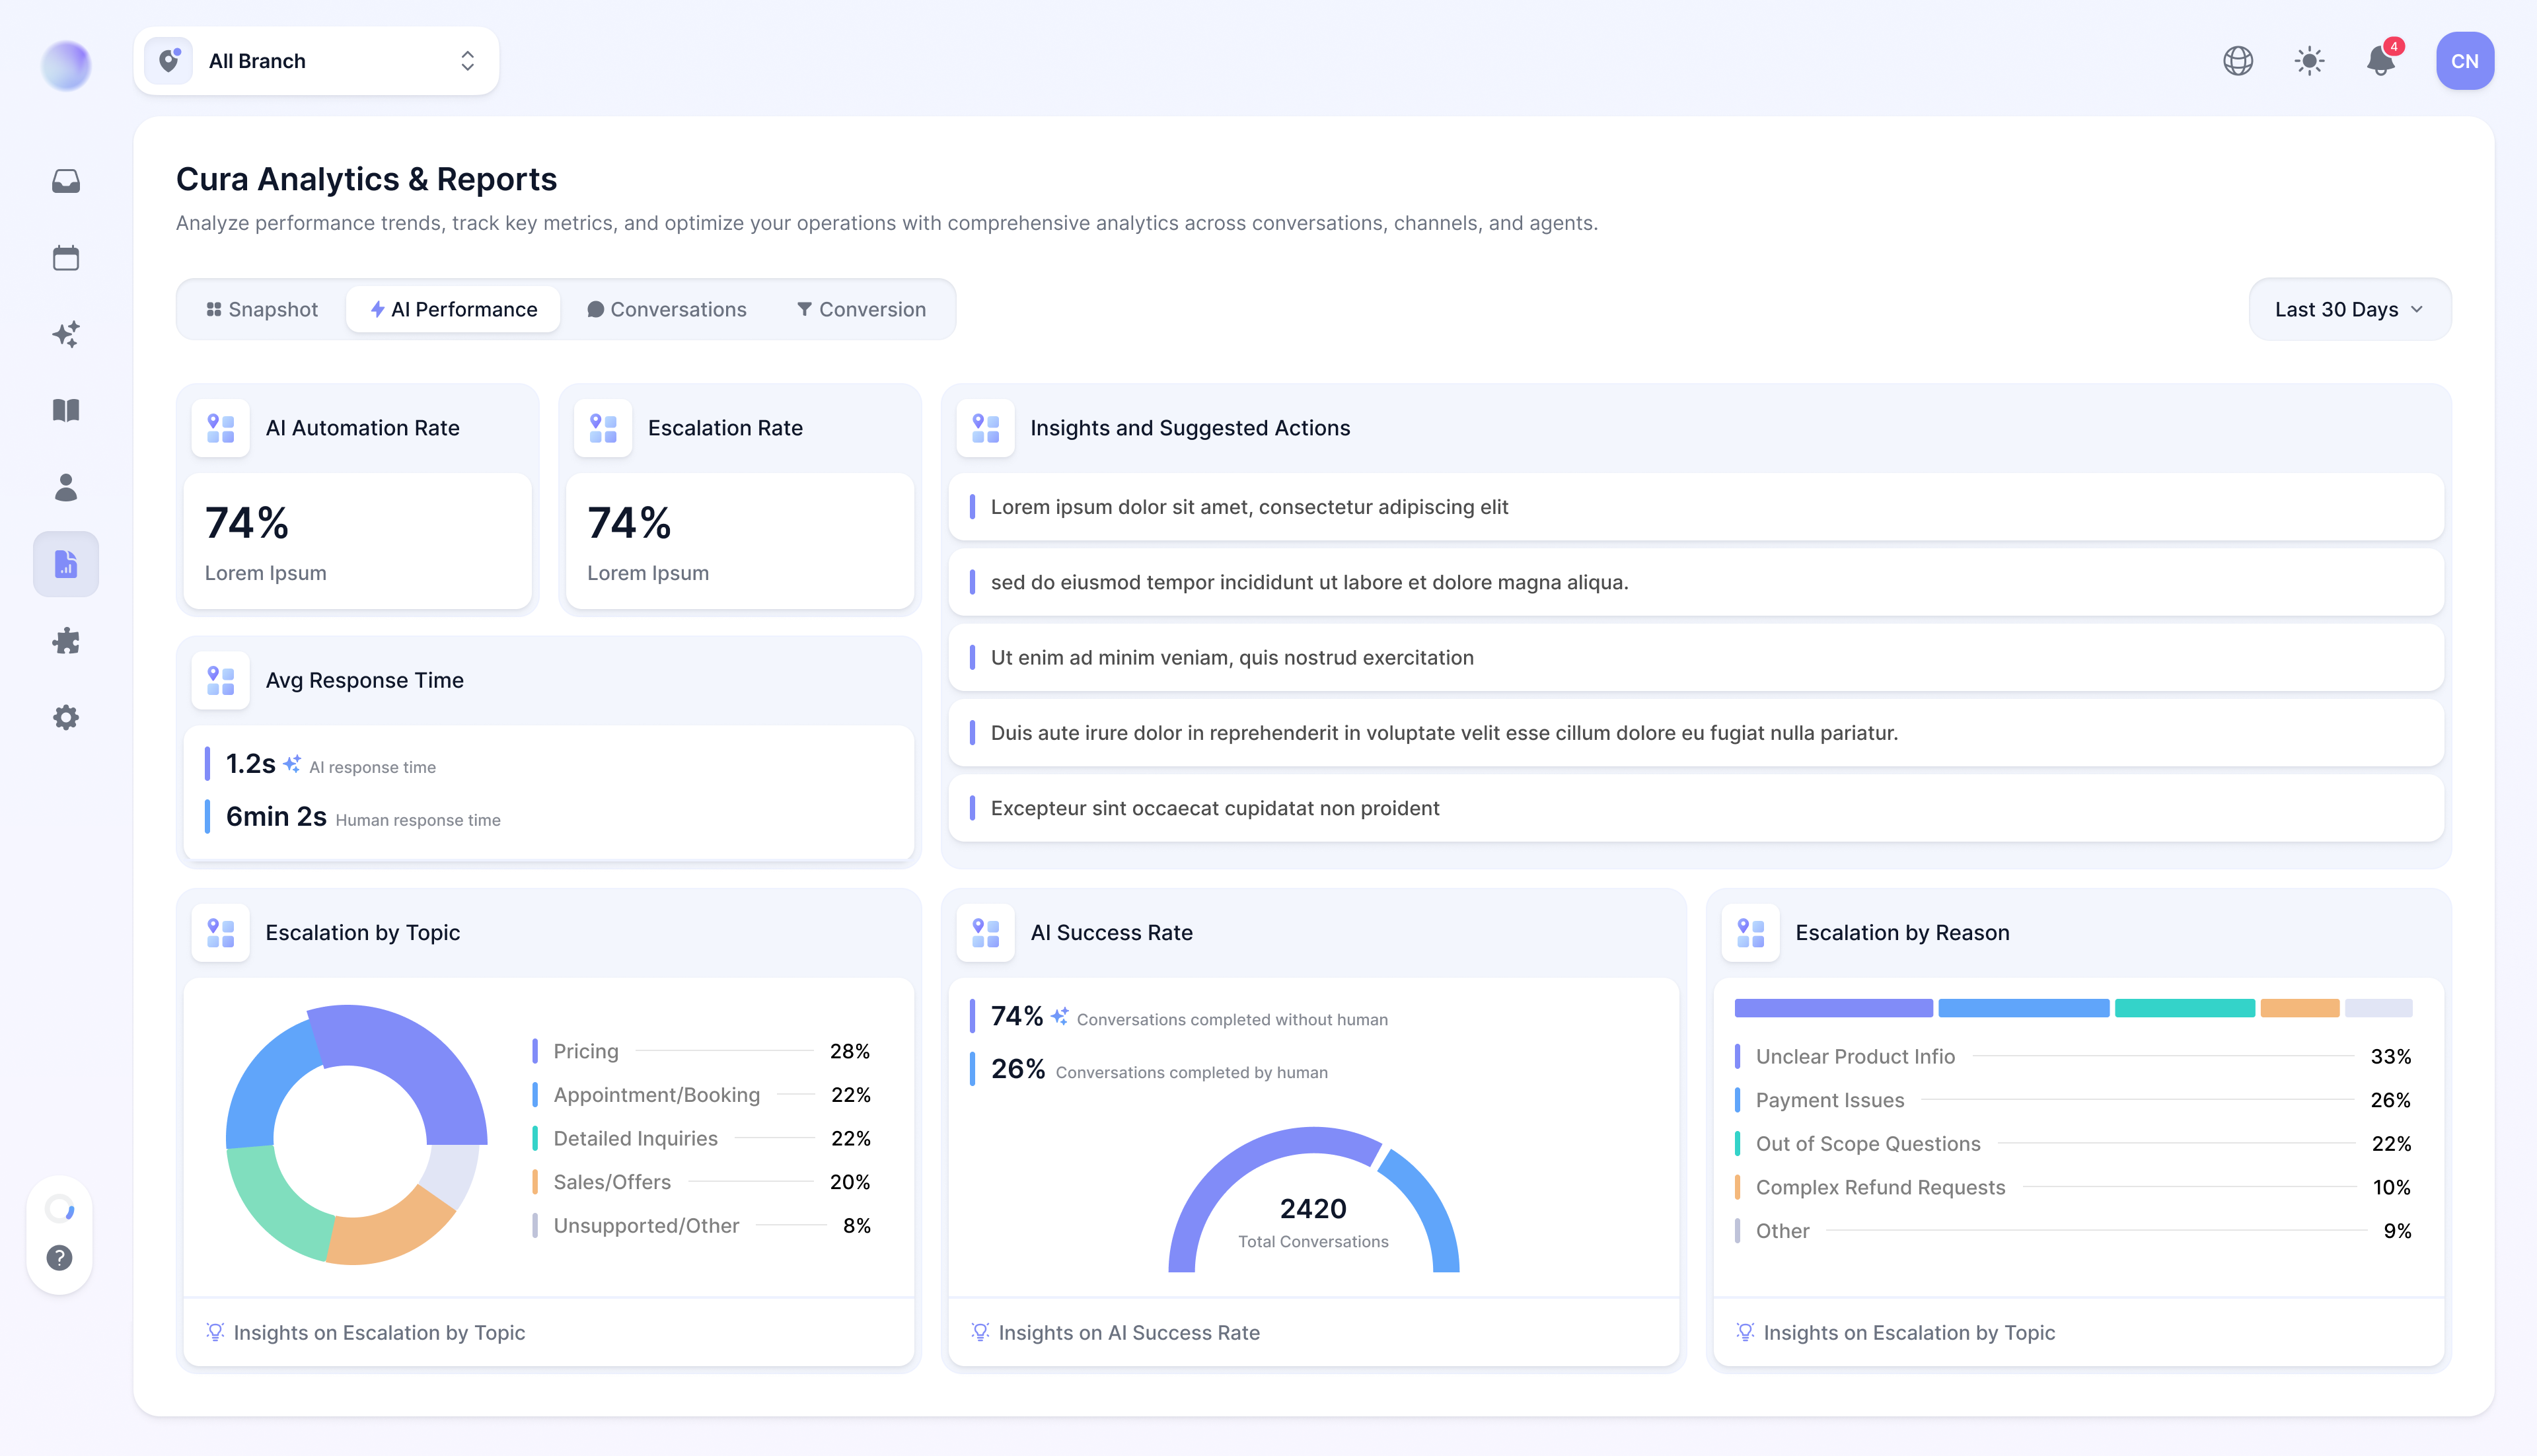Click the purple logo orb at the top left
The width and height of the screenshot is (2537, 1456).
tap(66, 66)
